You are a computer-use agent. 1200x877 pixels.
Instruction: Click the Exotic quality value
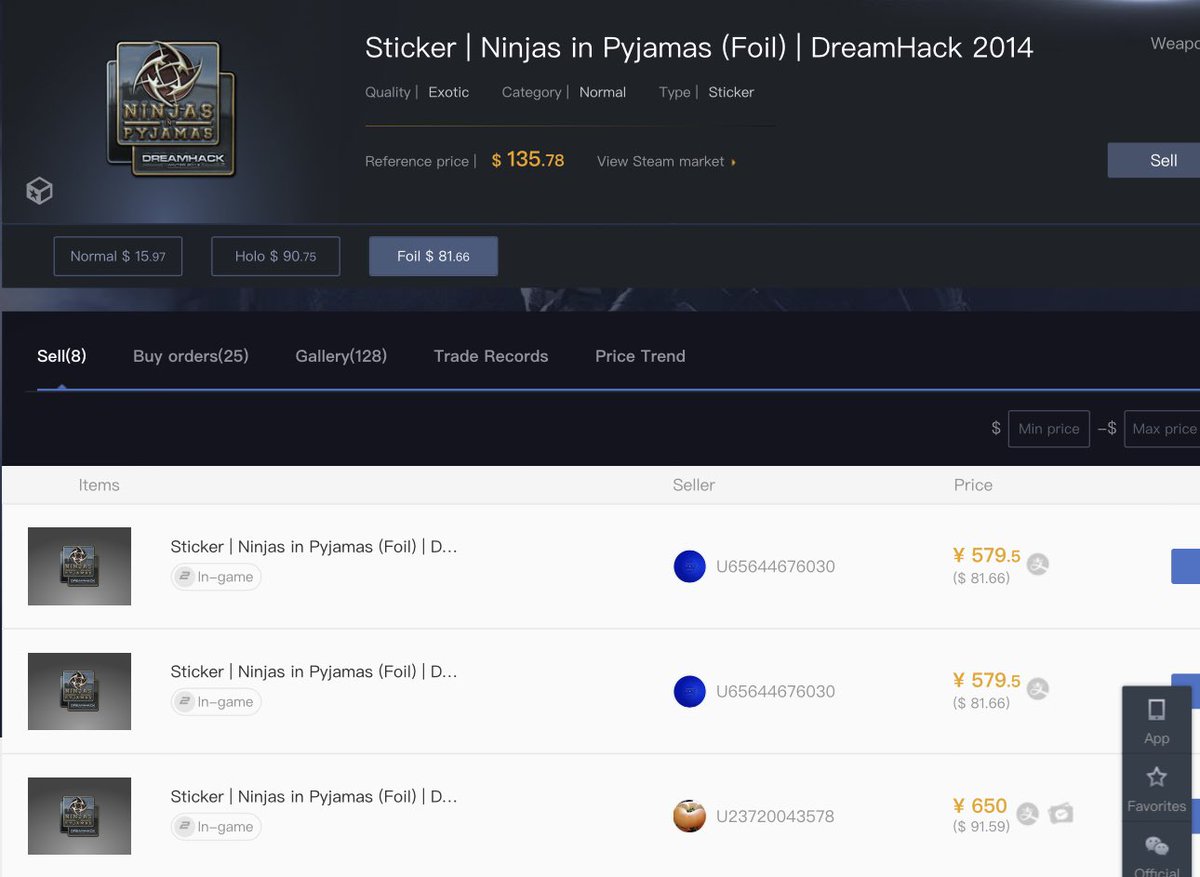(449, 92)
